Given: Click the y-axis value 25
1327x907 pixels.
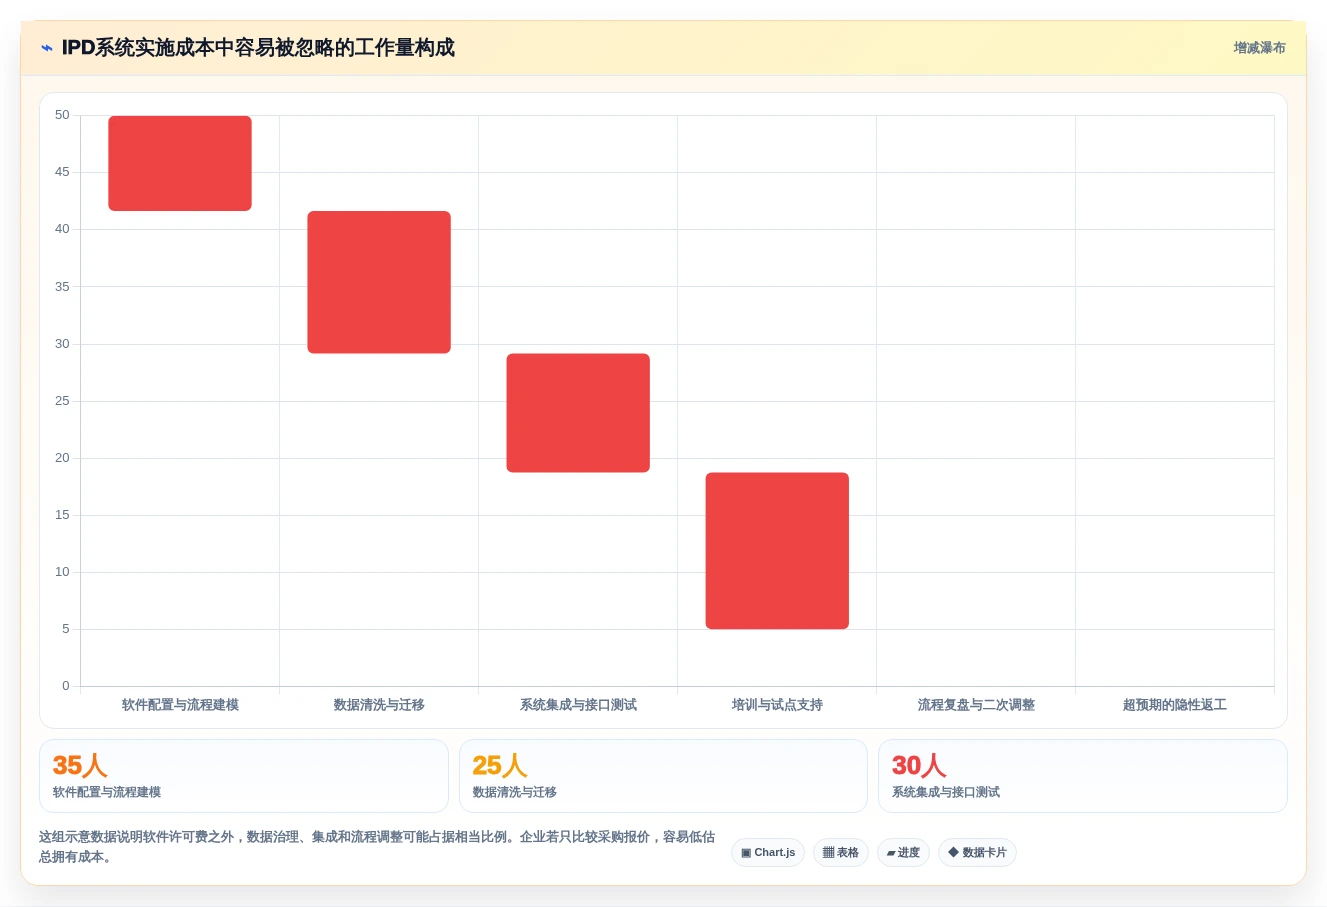Looking at the screenshot, I should pyautogui.click(x=62, y=401).
